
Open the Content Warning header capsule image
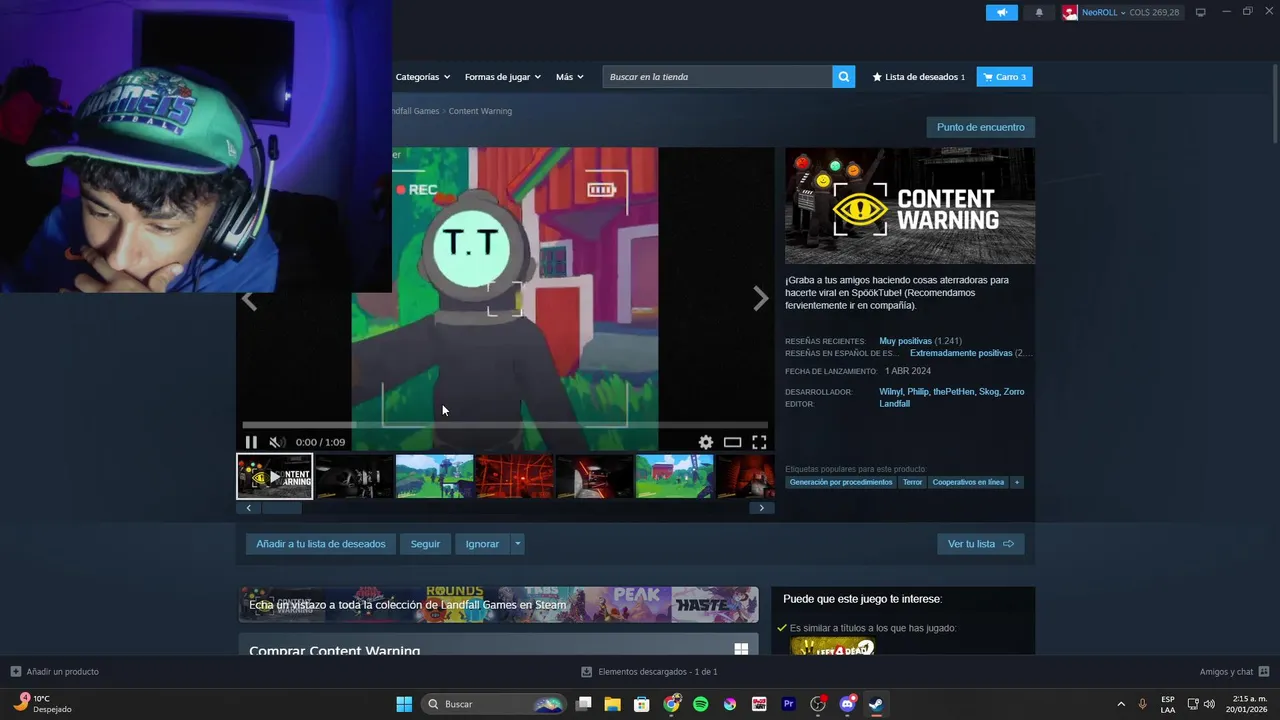point(910,206)
